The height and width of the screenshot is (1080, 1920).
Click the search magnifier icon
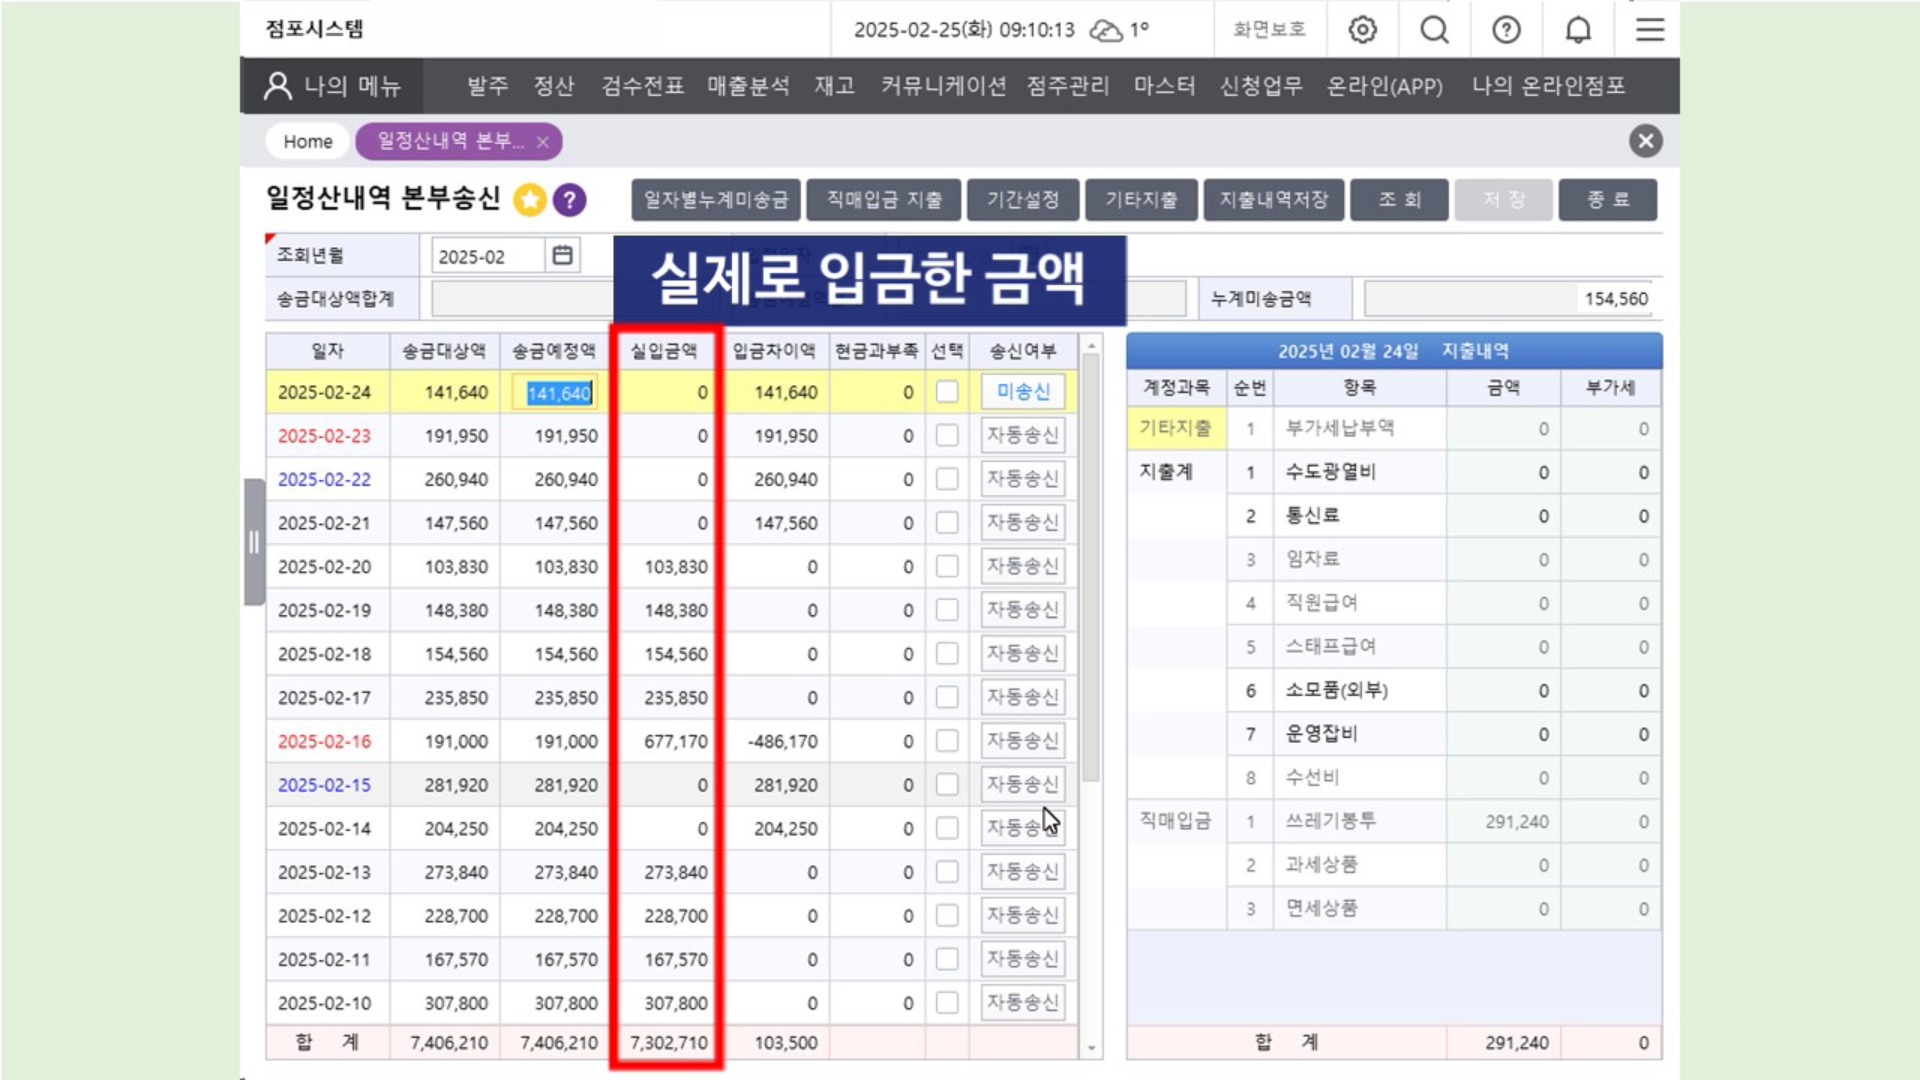tap(1434, 30)
